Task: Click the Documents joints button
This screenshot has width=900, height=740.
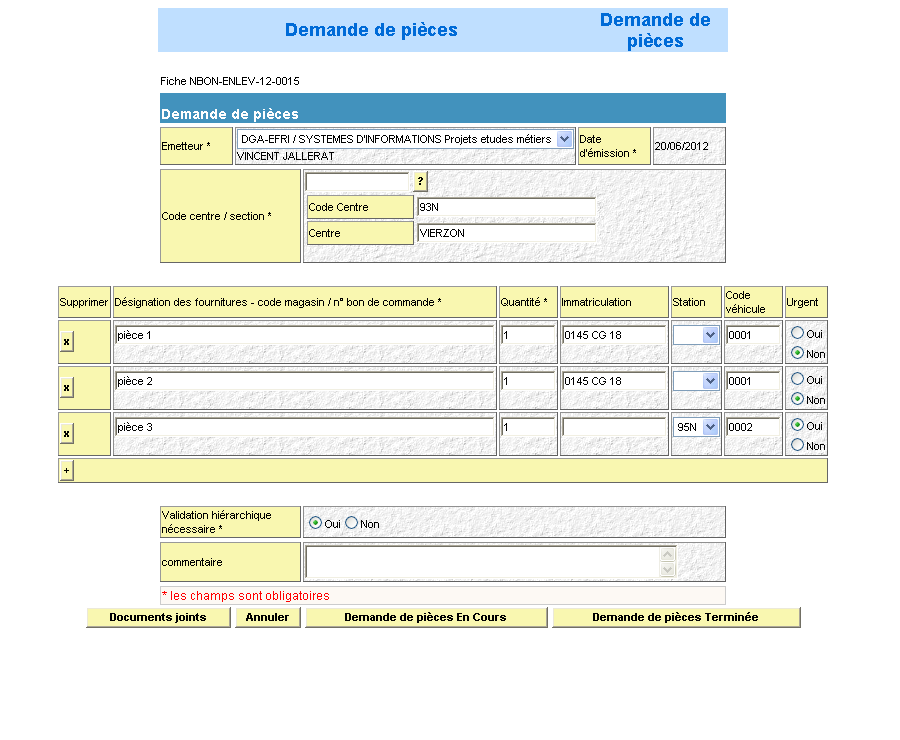Action: pos(158,617)
